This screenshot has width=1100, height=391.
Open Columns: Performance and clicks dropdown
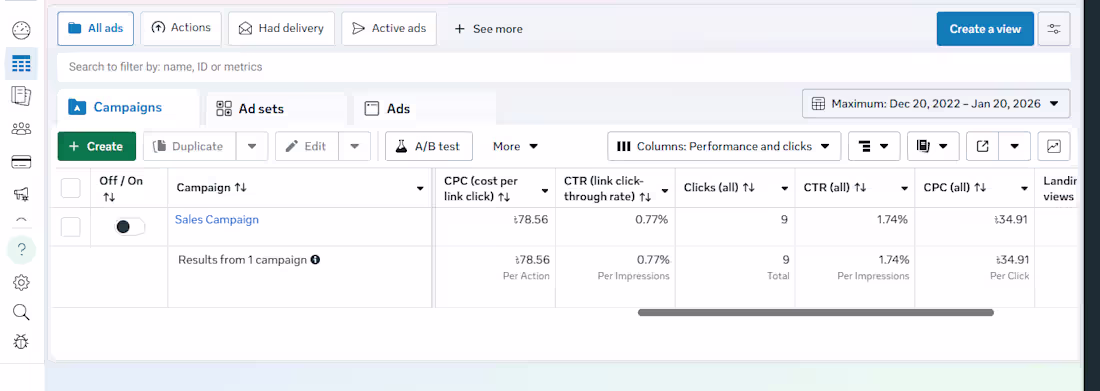tap(724, 146)
